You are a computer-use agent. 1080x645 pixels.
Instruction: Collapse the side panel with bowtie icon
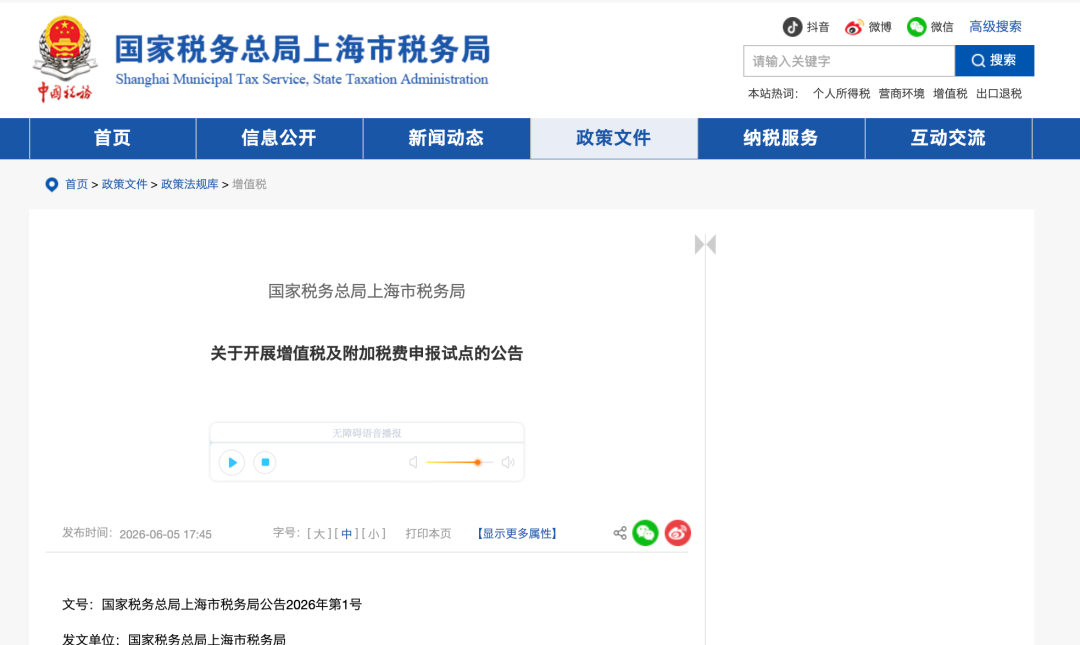(x=705, y=245)
